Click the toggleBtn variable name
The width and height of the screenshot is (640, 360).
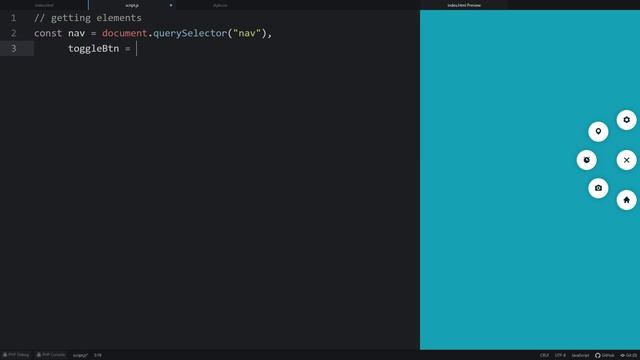[x=93, y=49]
